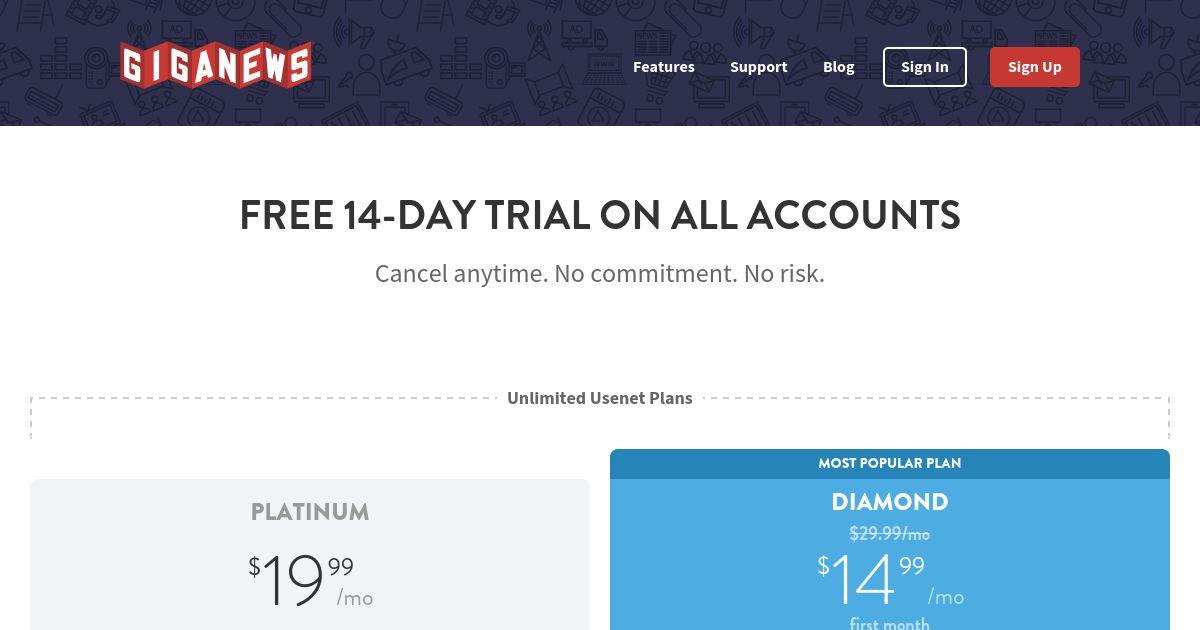
Task: Open the Features menu item
Action: coord(663,67)
